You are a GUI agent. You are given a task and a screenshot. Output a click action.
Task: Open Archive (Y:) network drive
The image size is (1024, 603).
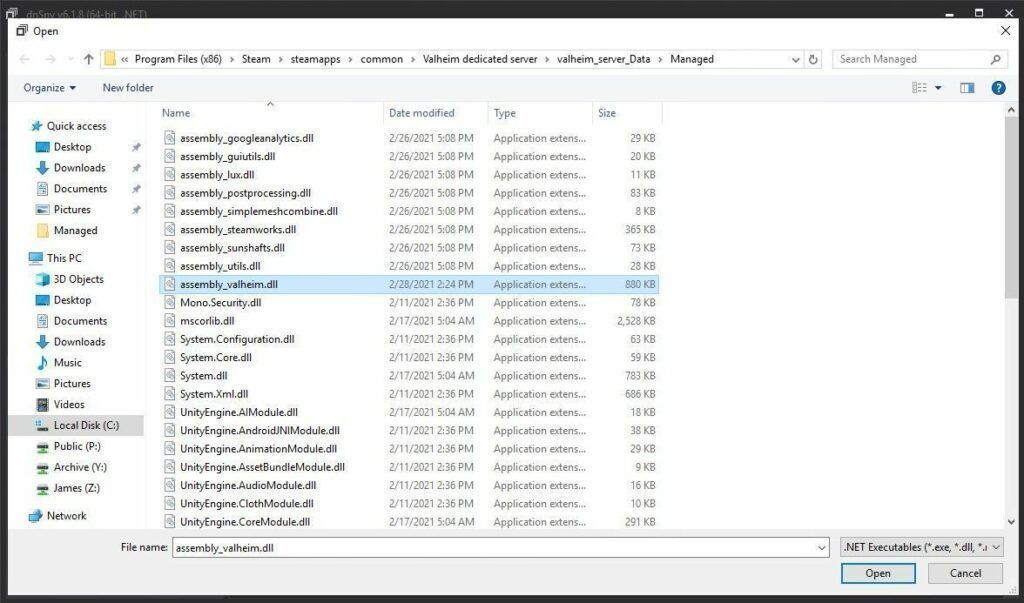click(80, 467)
